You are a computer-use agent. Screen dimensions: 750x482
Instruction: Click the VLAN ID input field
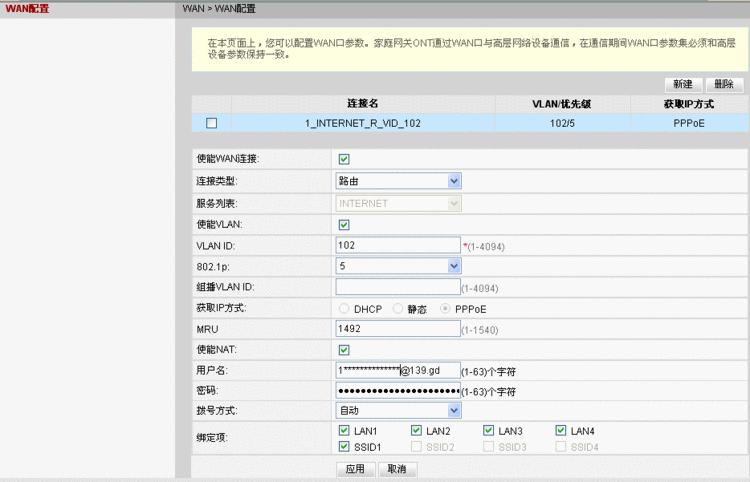click(398, 245)
